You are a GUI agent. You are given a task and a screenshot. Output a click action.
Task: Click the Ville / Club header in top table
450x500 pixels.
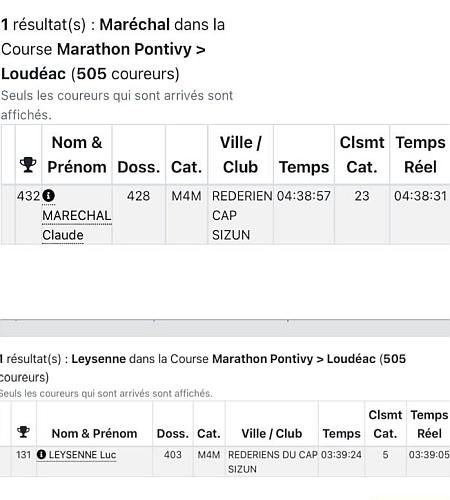click(240, 155)
